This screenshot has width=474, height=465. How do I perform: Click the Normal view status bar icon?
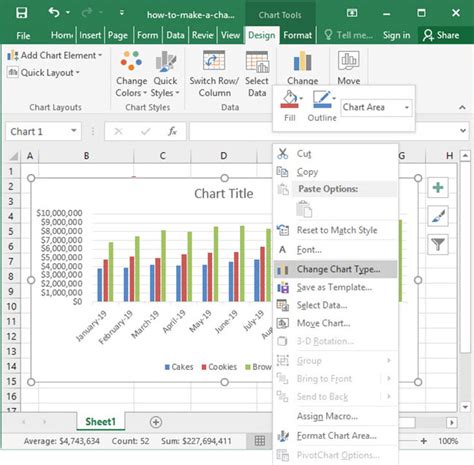coord(260,441)
